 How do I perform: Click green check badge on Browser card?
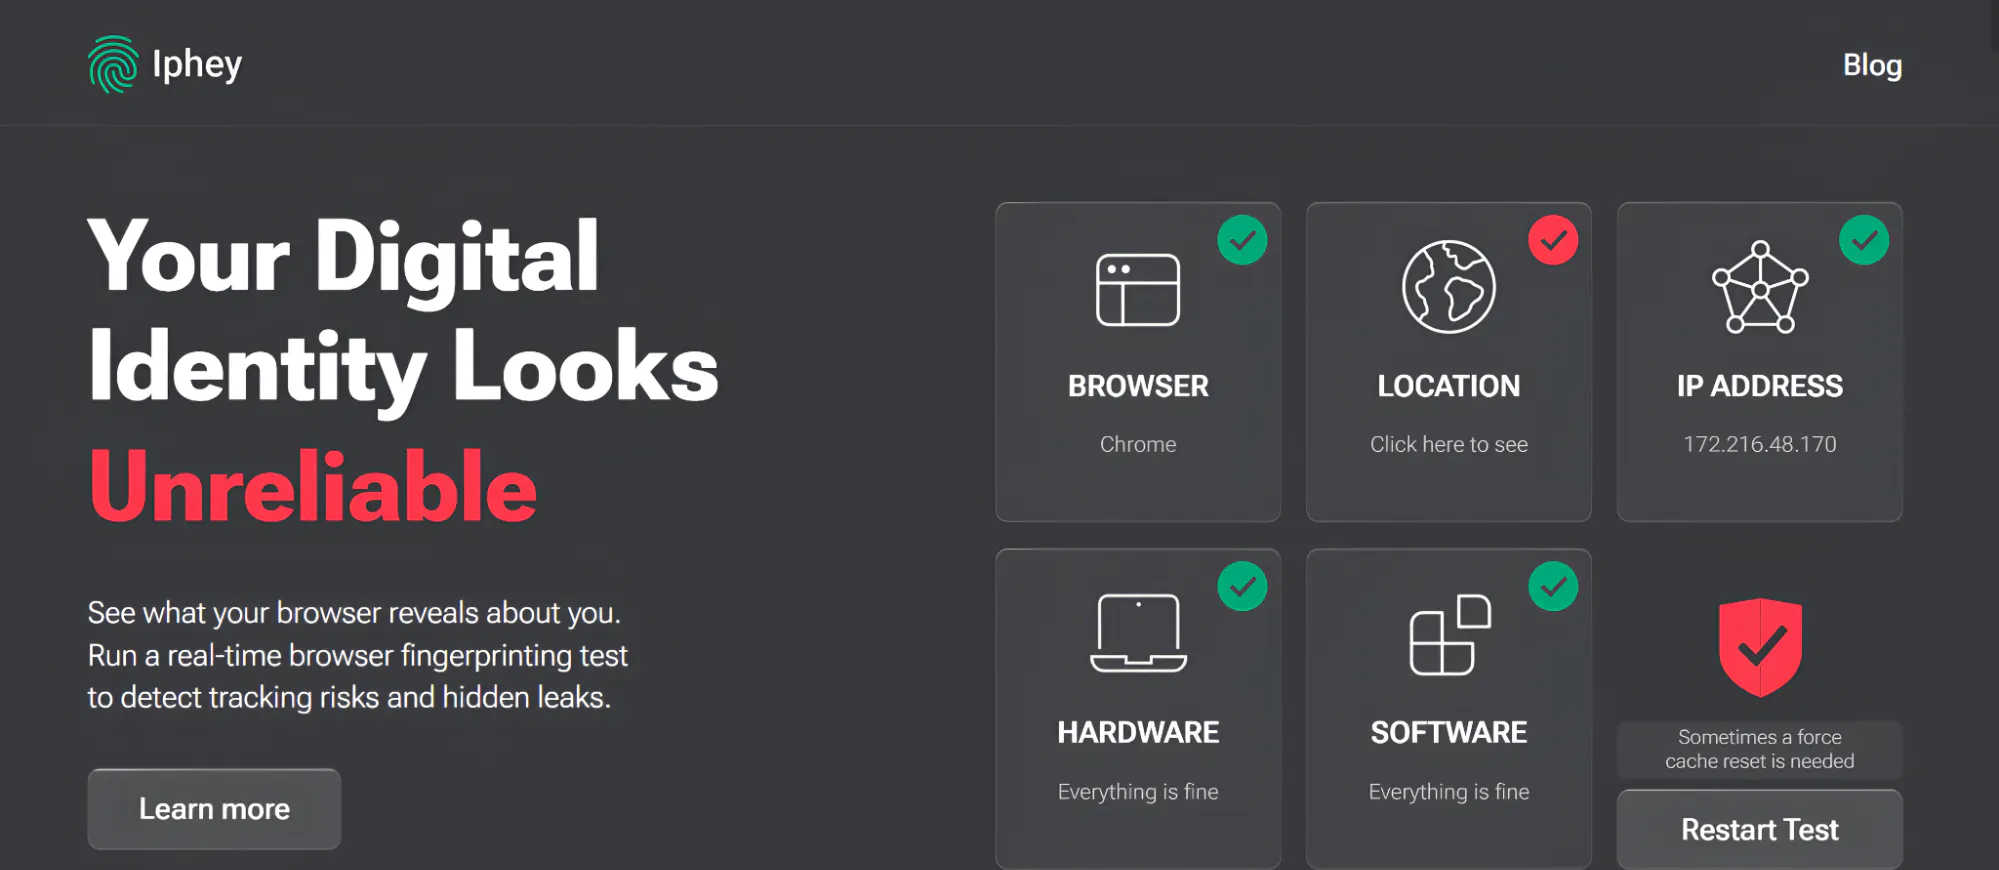click(1242, 240)
